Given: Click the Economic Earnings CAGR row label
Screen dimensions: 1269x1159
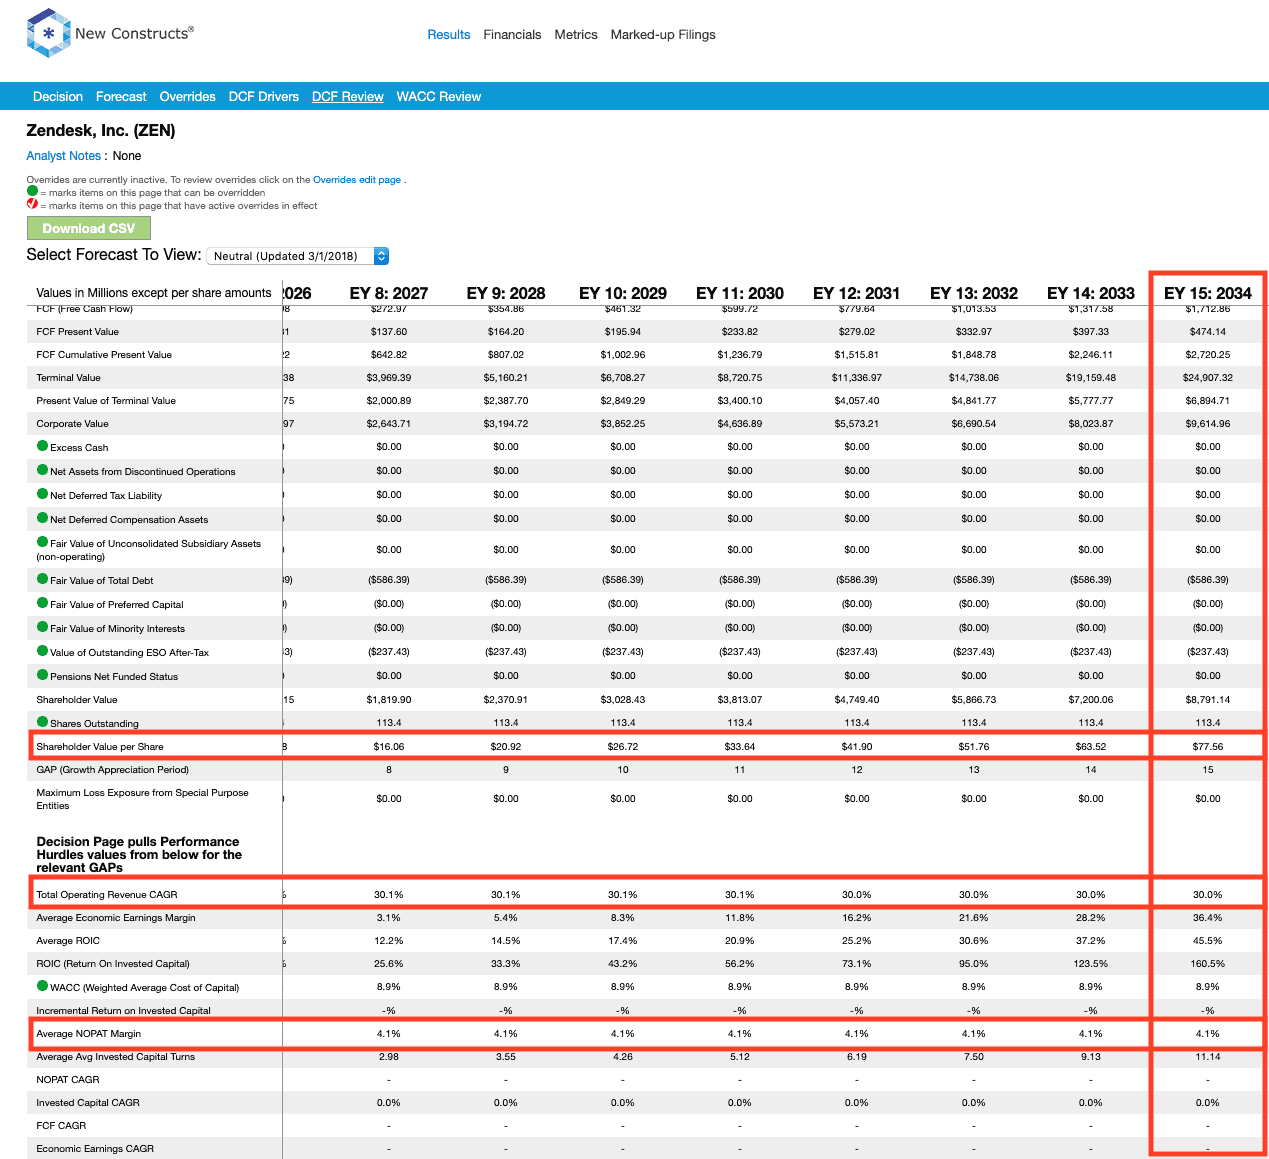Looking at the screenshot, I should coord(95,1148).
